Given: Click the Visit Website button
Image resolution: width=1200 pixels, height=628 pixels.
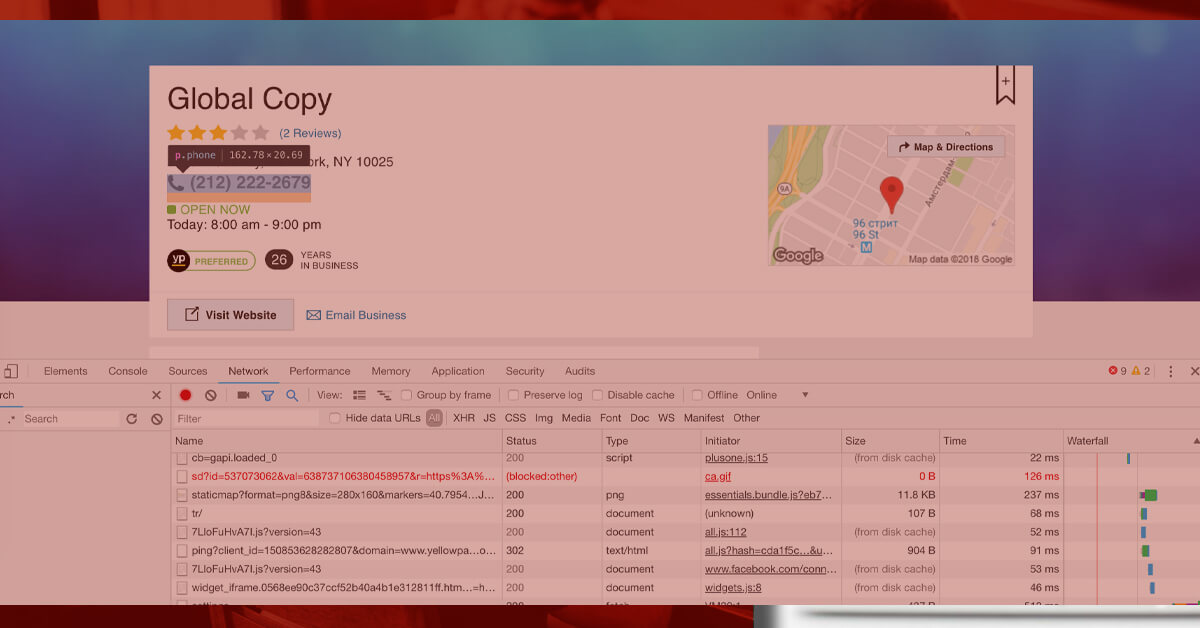Looking at the screenshot, I should (230, 314).
